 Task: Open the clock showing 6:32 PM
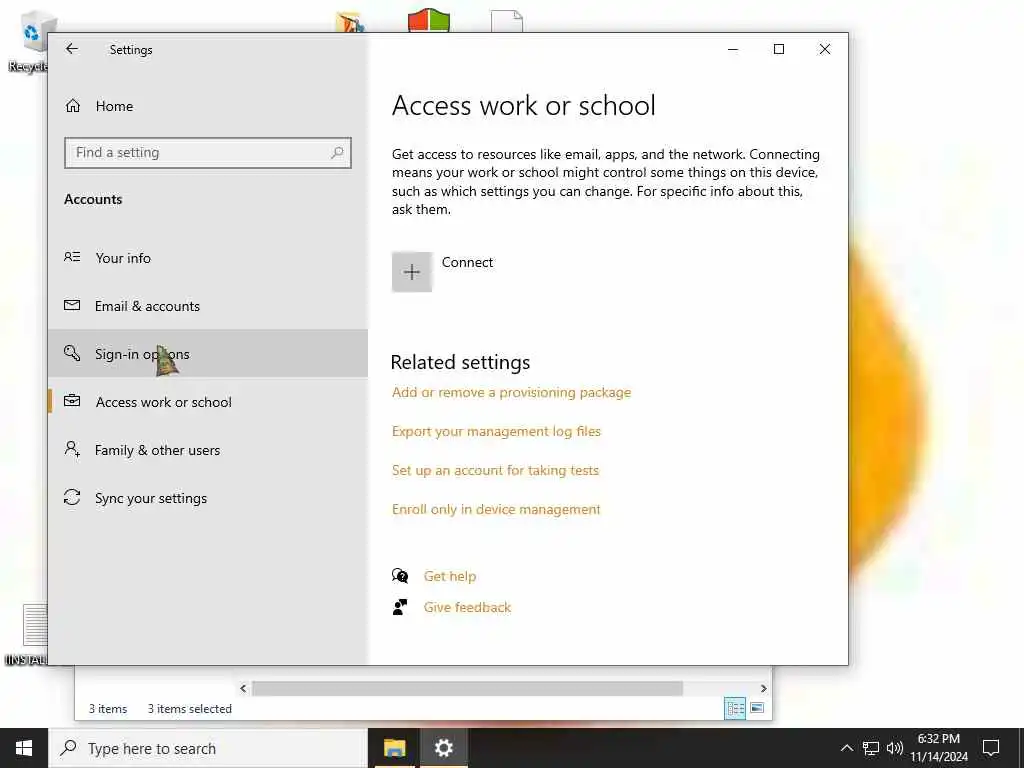coord(939,748)
